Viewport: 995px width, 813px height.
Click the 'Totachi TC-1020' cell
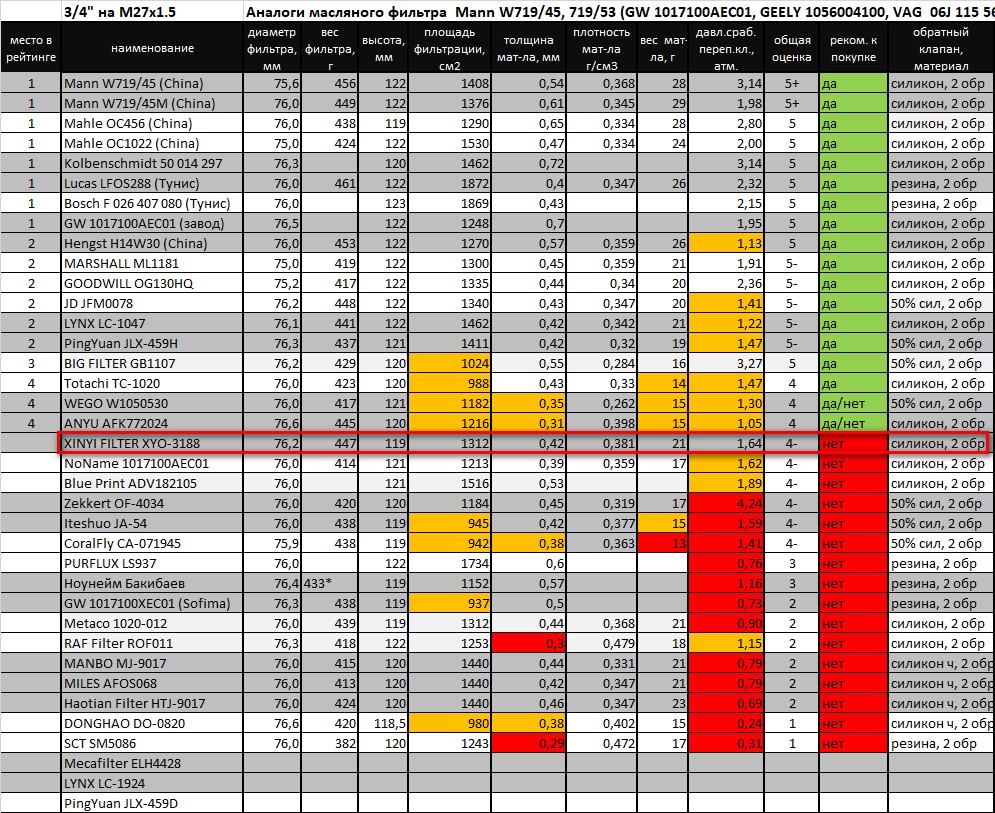152,383
